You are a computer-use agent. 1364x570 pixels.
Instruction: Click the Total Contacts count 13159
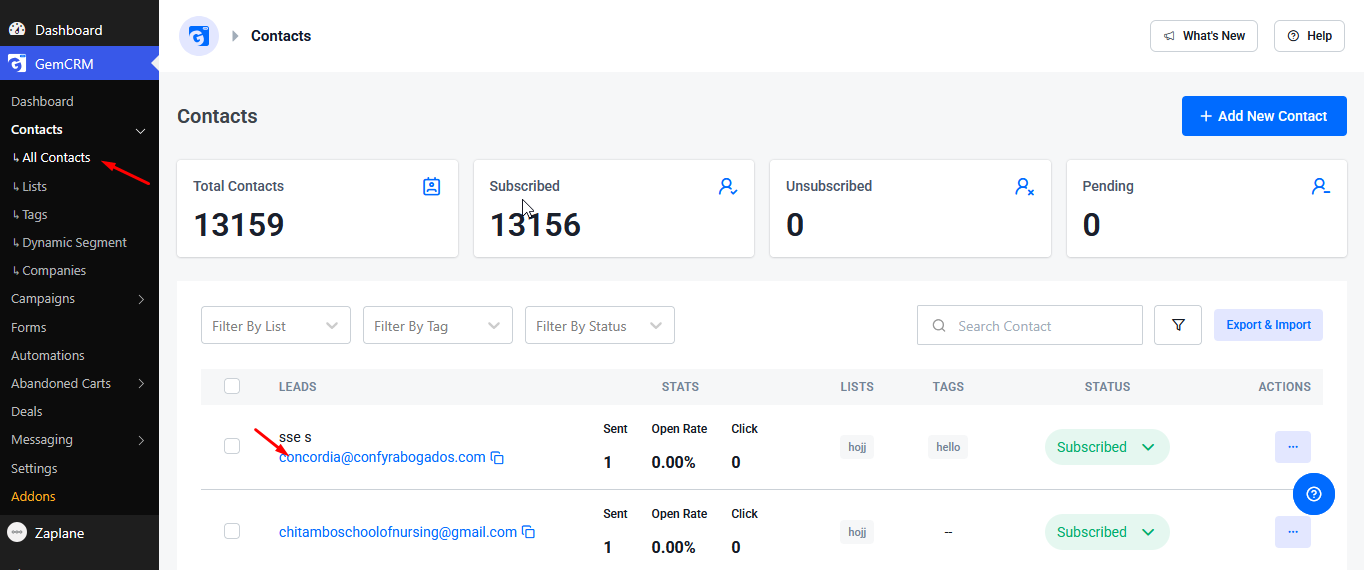point(239,225)
